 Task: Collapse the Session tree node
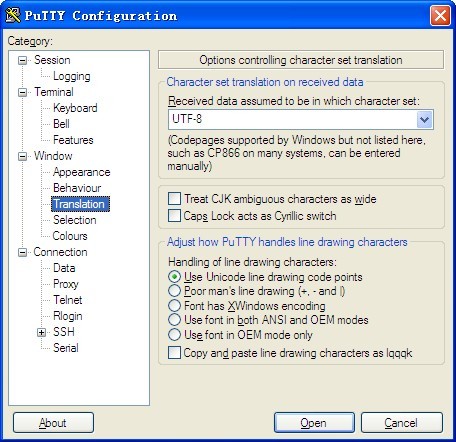click(x=22, y=60)
